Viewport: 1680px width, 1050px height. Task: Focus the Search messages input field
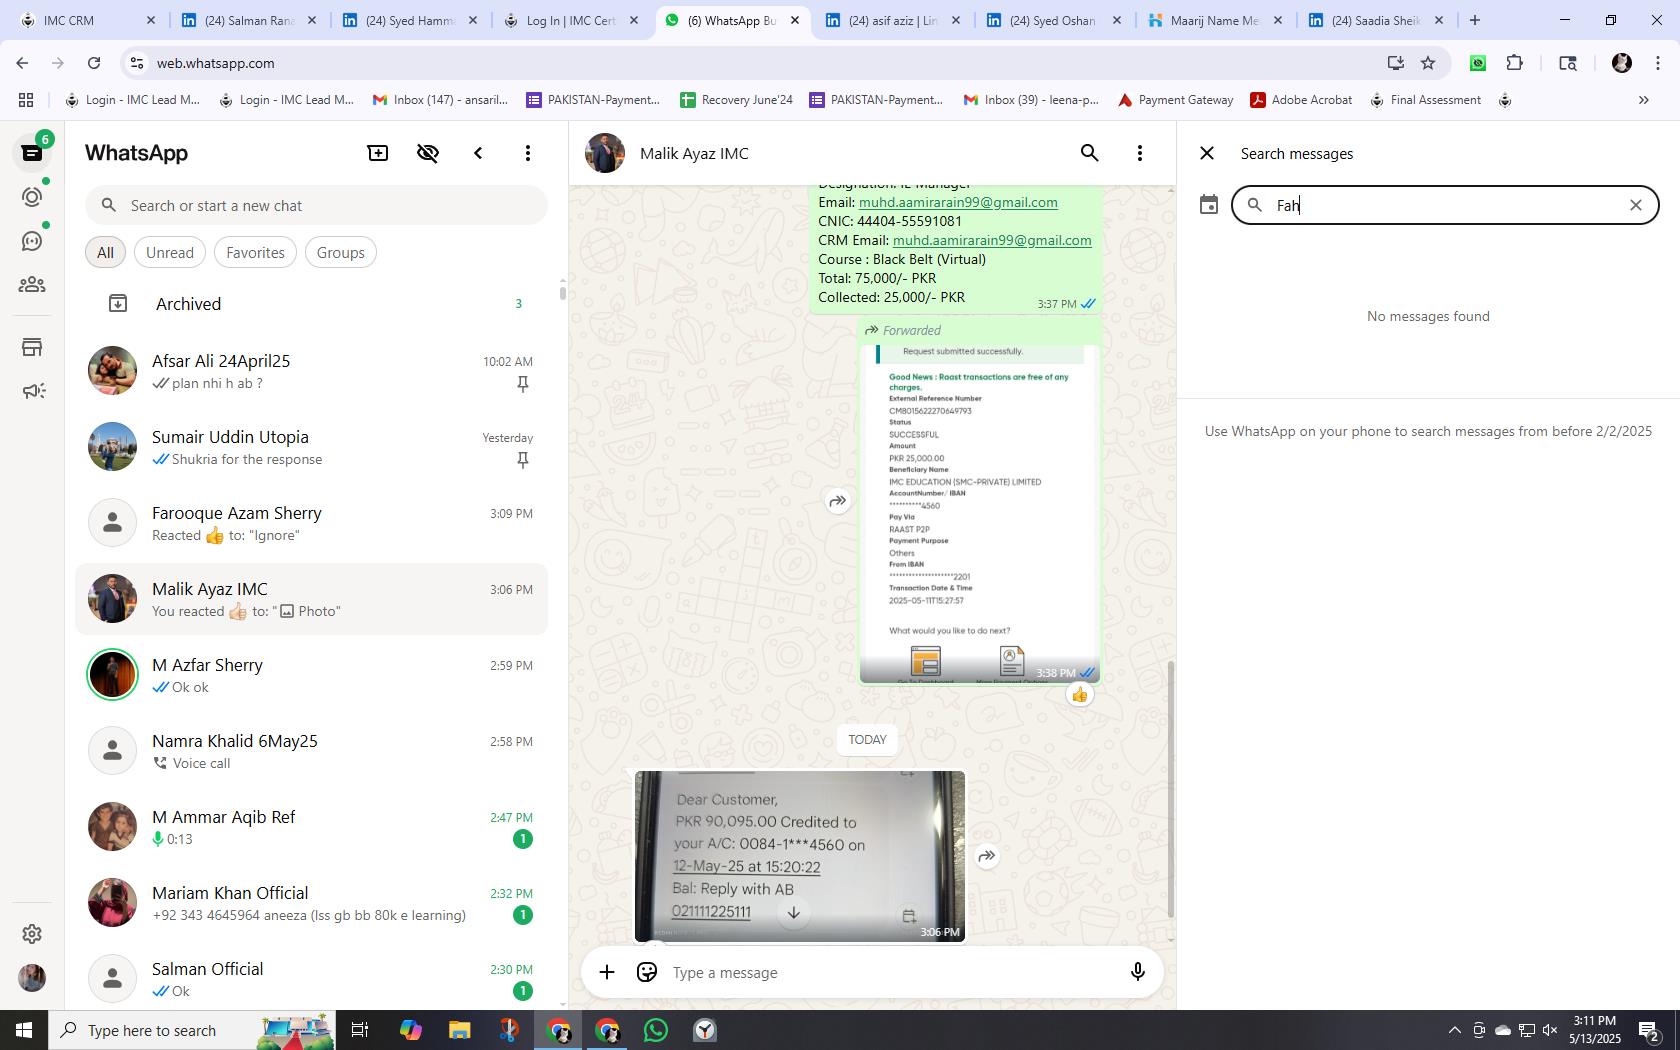[x=1445, y=205]
